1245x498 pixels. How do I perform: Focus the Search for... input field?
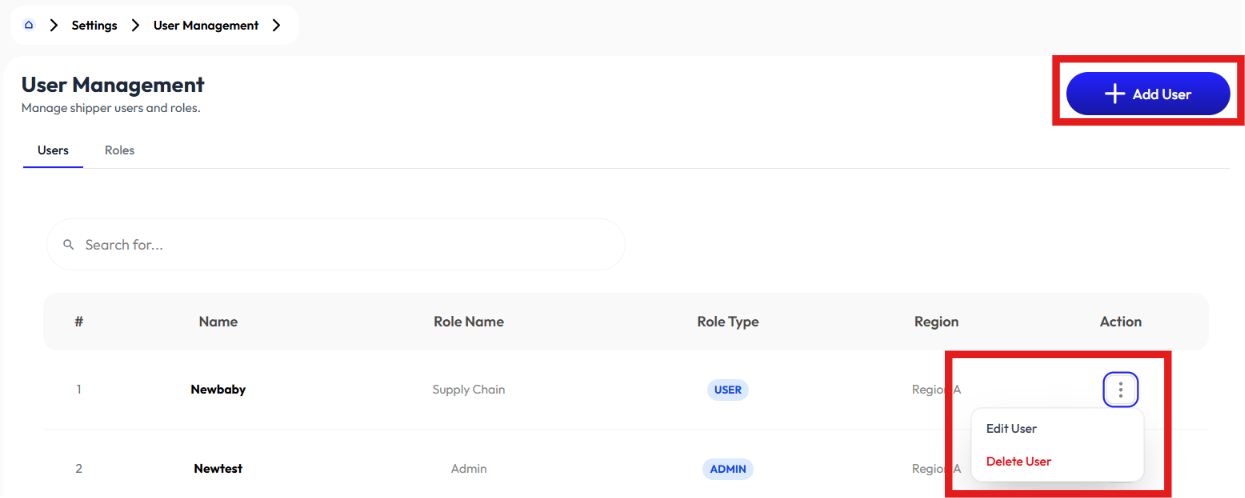(336, 244)
